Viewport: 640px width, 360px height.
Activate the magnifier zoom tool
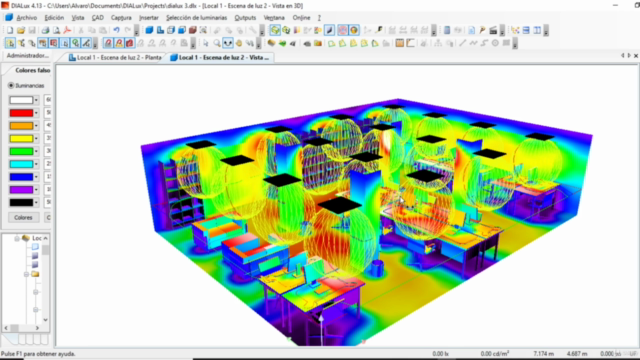coord(217,43)
